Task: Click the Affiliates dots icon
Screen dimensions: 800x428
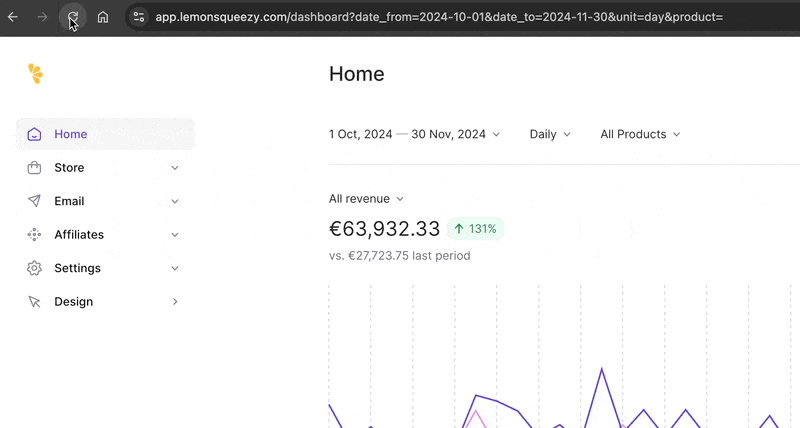Action: 35,235
